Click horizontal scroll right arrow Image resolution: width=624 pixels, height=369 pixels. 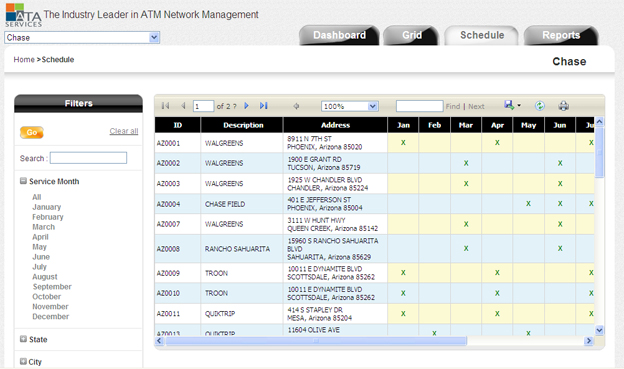click(589, 341)
